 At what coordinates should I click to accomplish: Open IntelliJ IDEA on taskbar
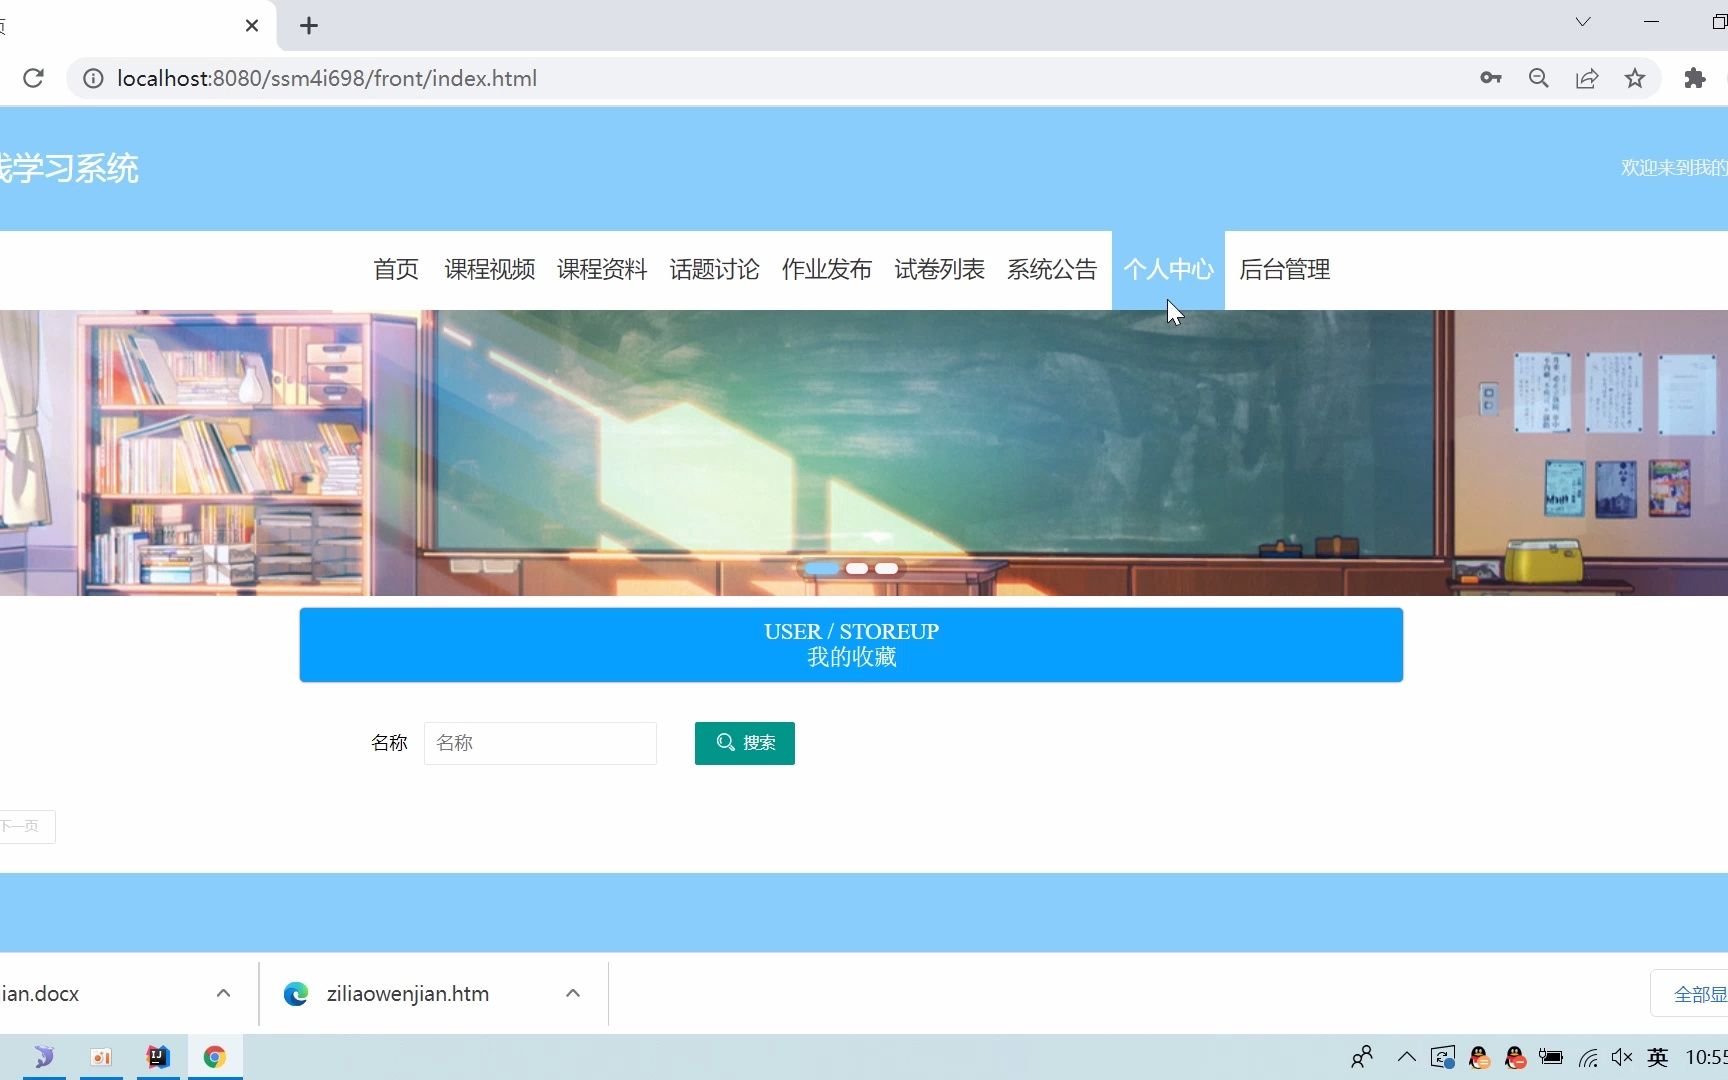click(x=158, y=1057)
